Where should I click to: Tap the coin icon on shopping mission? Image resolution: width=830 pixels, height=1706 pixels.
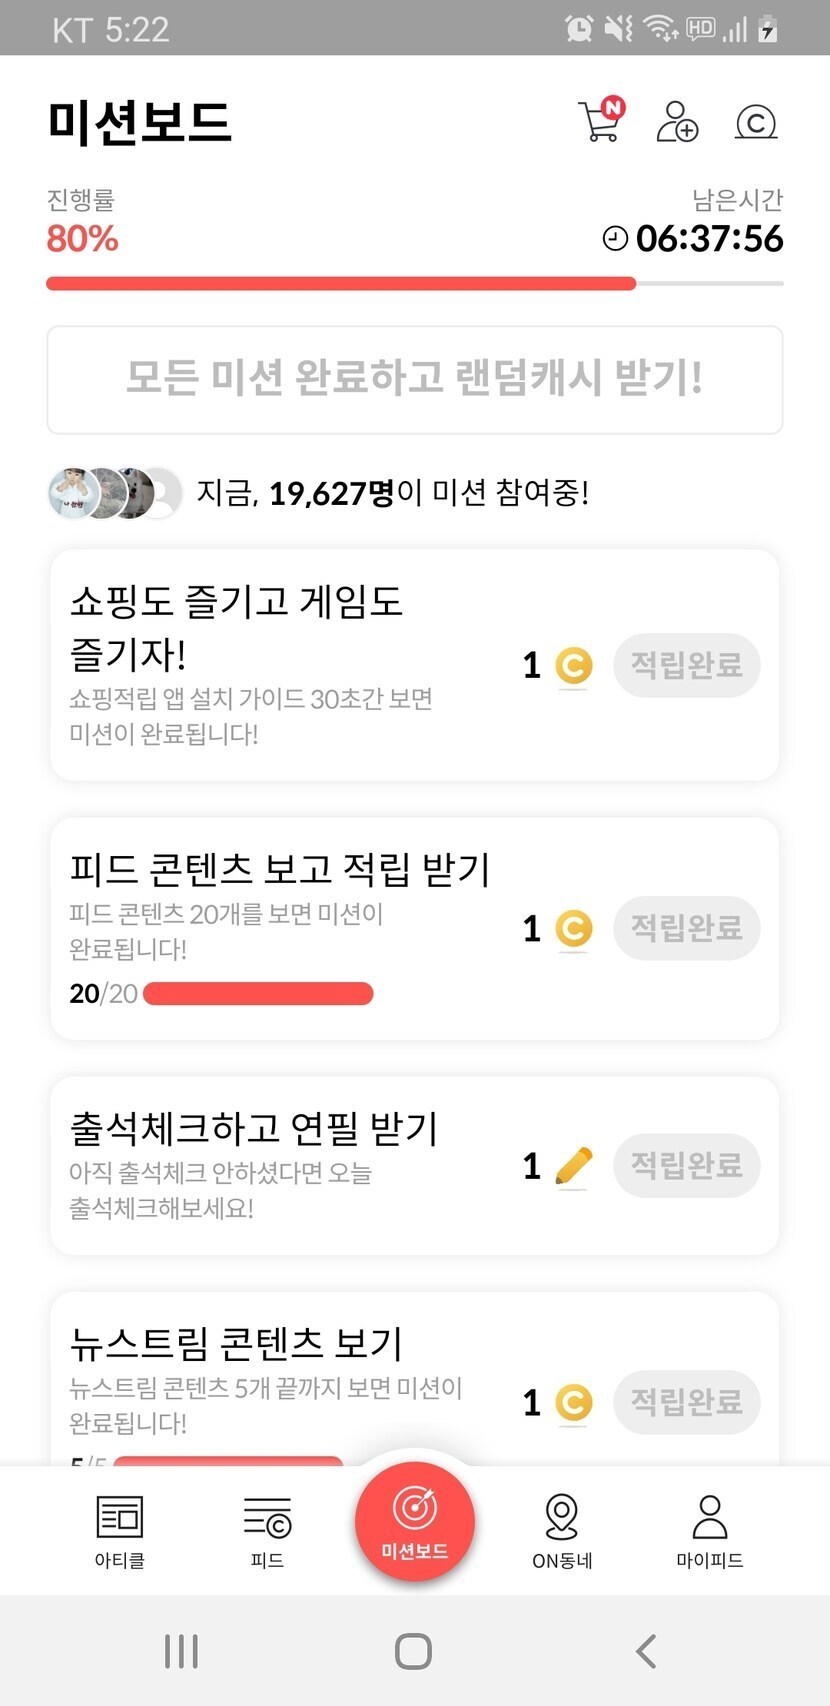[573, 666]
